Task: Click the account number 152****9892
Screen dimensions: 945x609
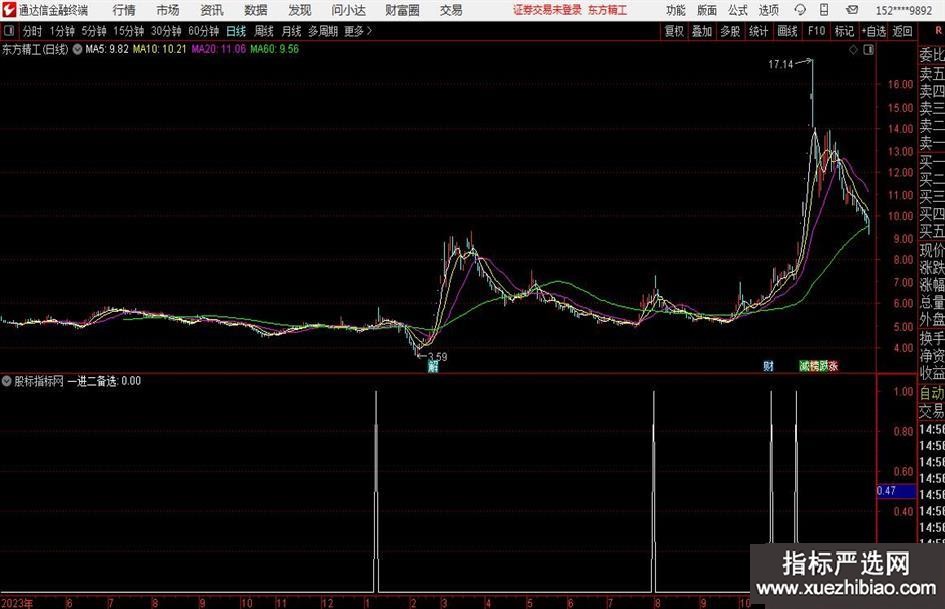Action: pos(904,10)
